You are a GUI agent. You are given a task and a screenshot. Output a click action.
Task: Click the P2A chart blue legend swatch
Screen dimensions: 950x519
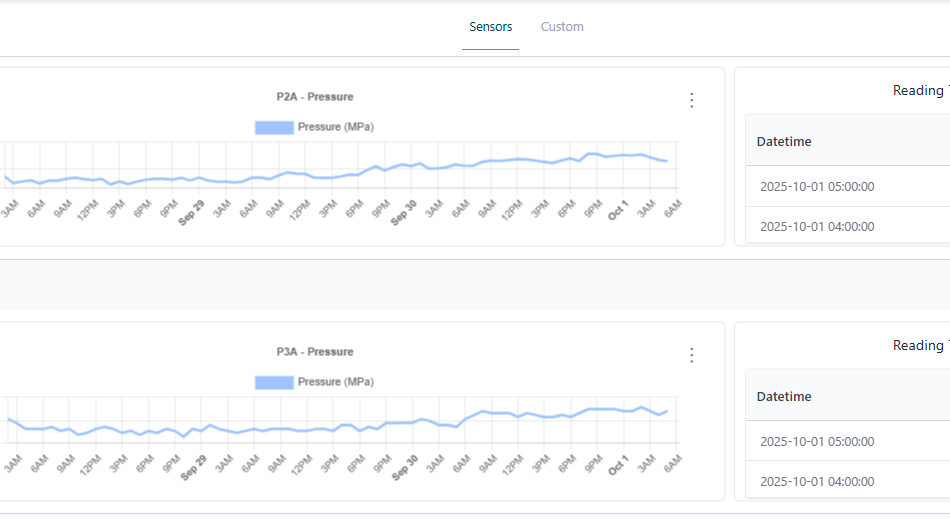274,127
